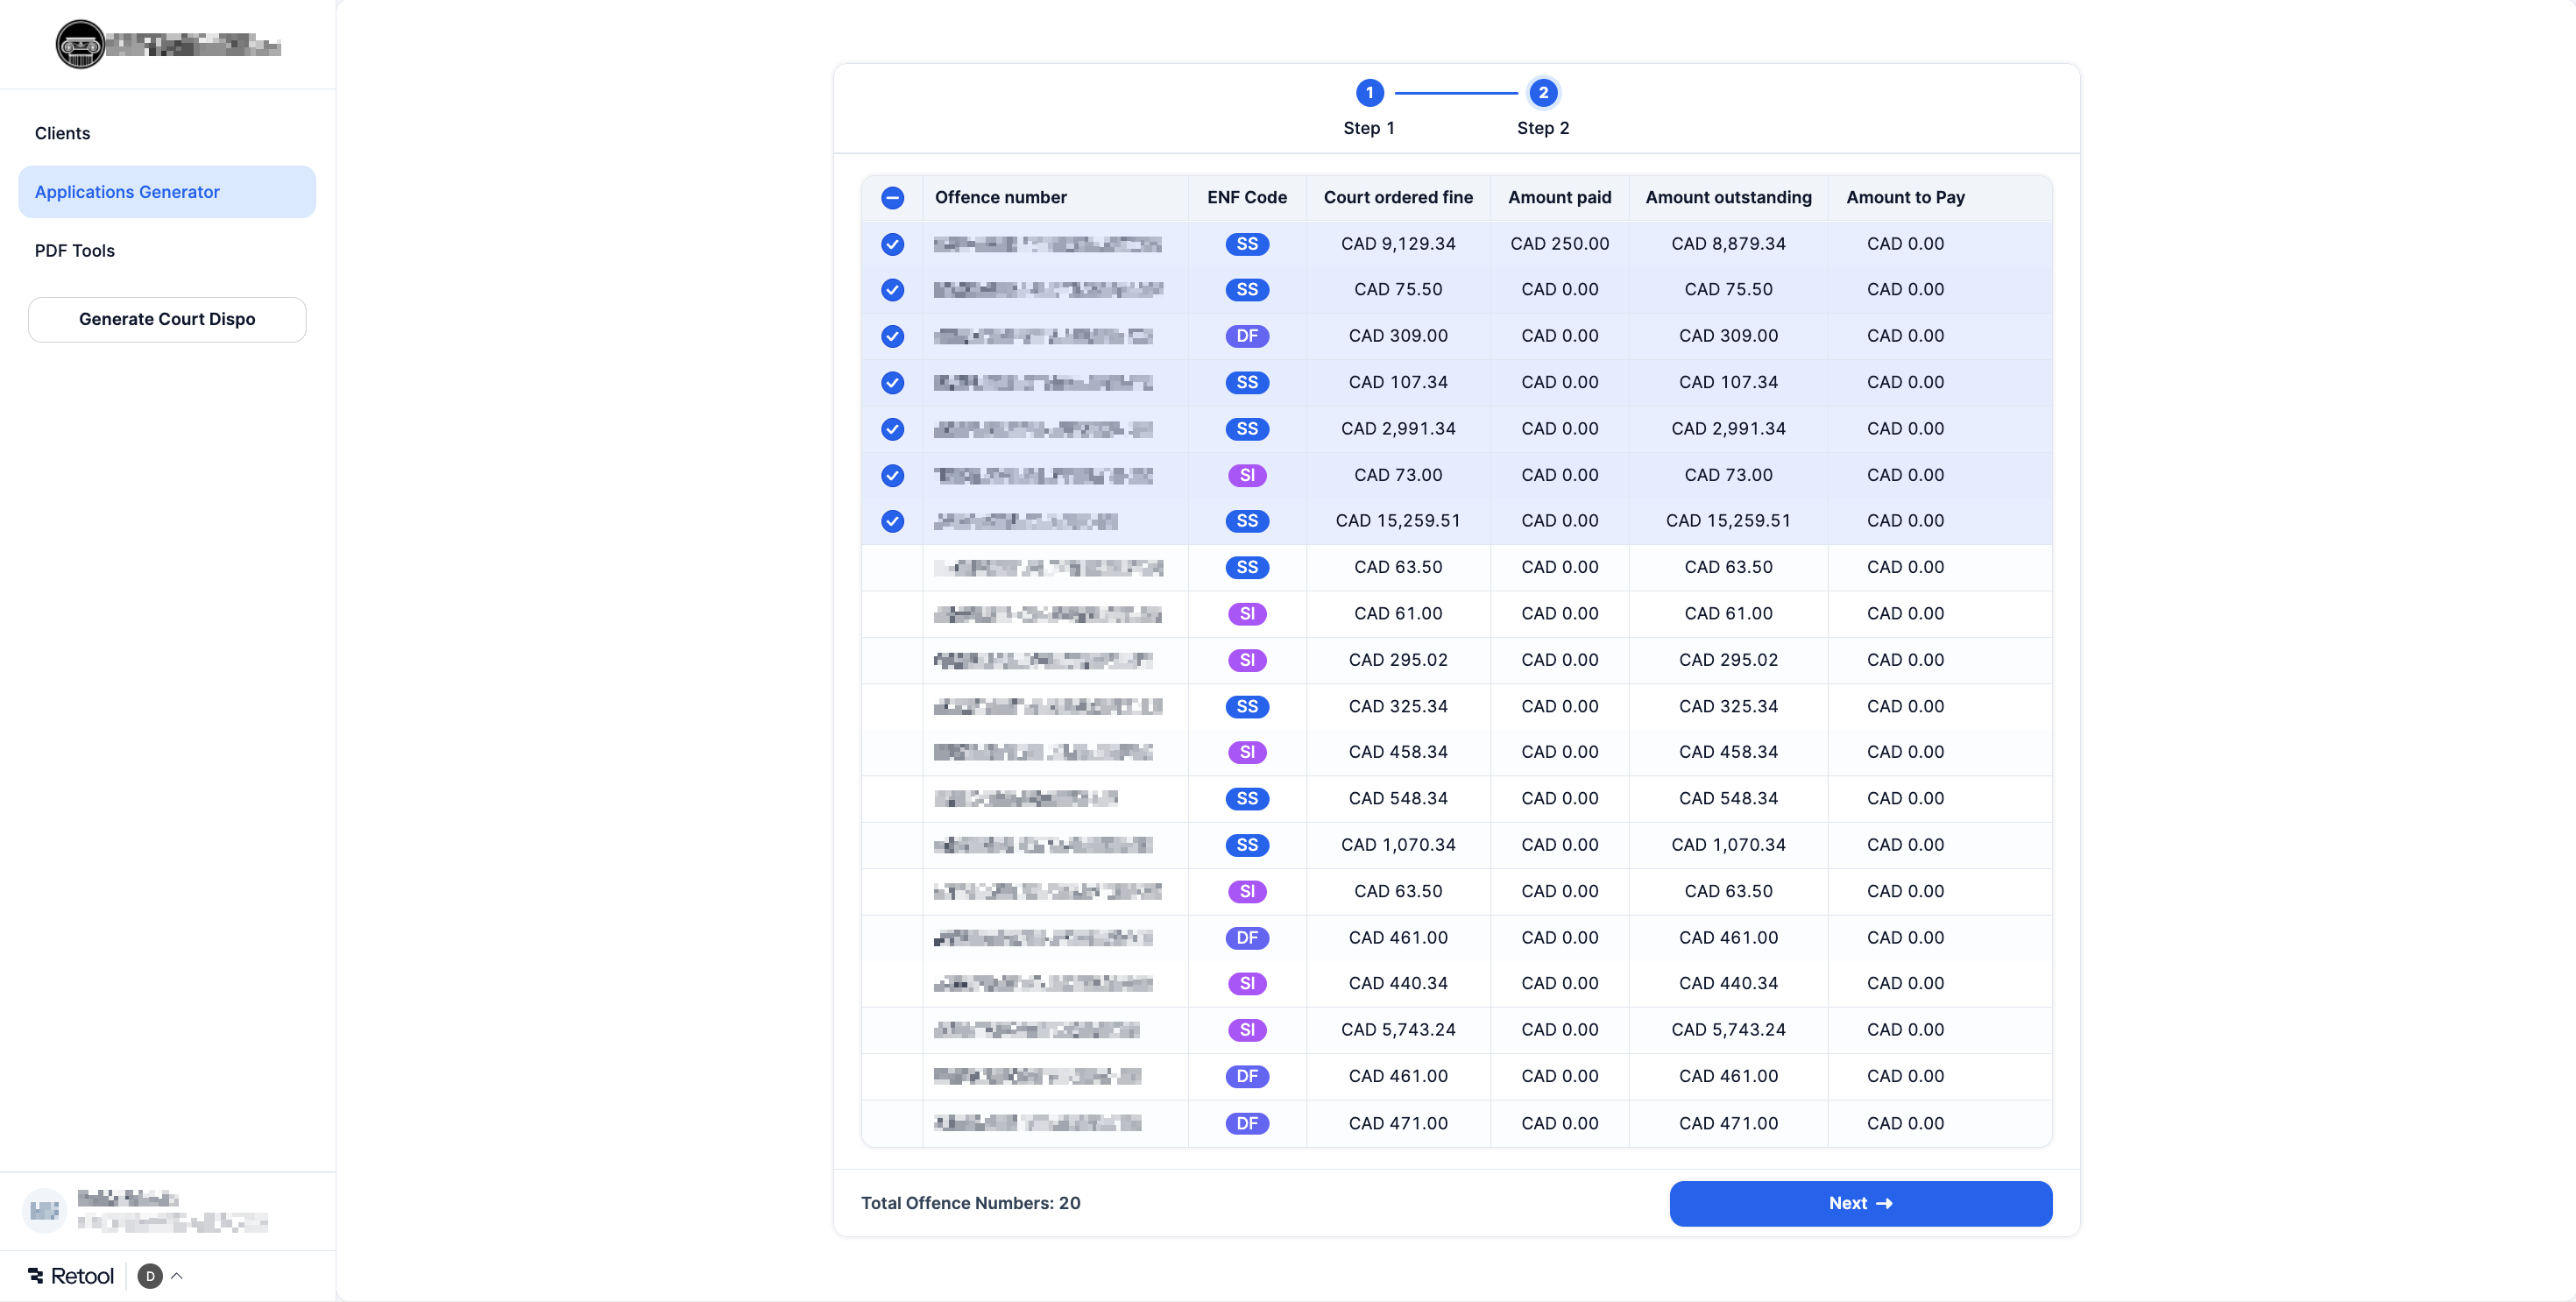Click the Retool logo

[71, 1276]
